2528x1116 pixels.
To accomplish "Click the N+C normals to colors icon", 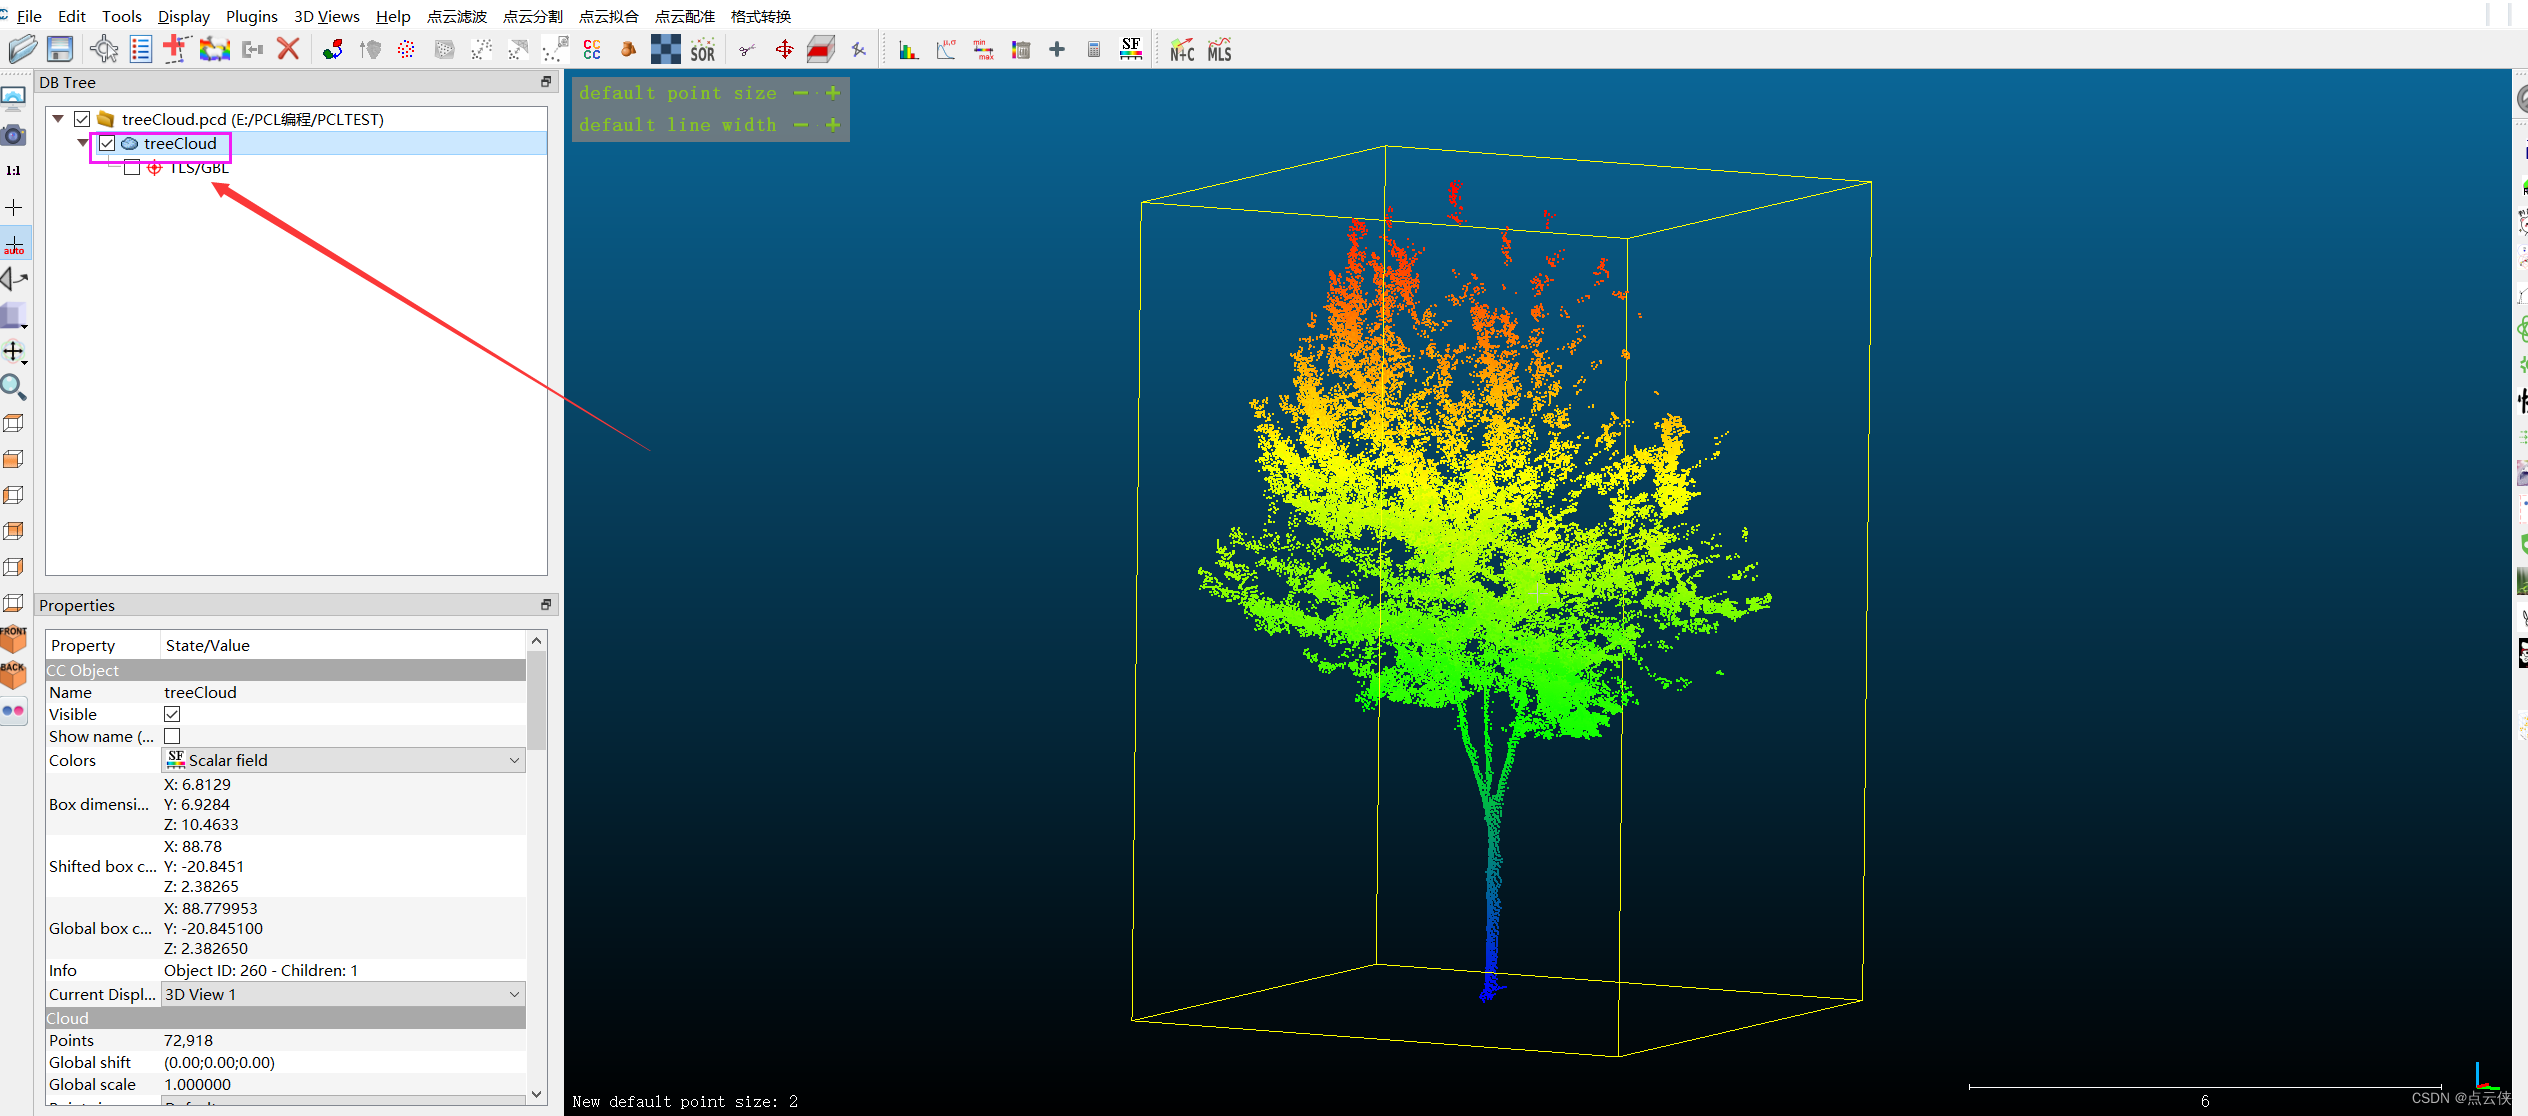I will point(1182,50).
